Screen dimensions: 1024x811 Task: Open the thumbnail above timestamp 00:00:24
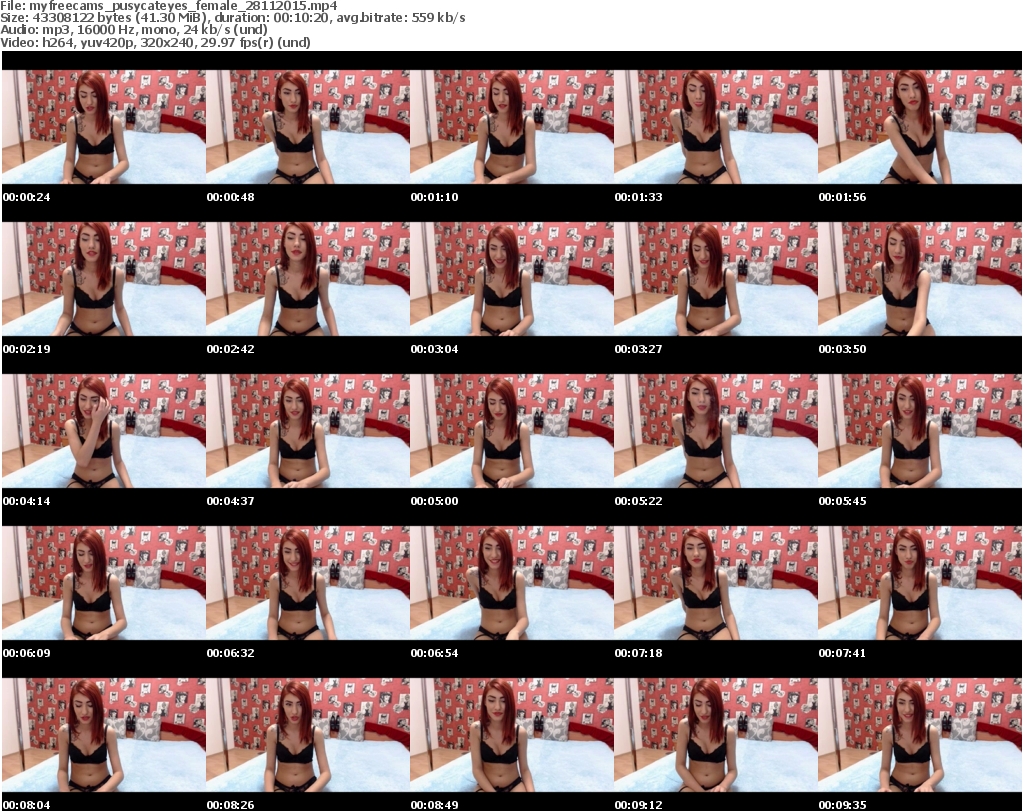click(x=104, y=127)
